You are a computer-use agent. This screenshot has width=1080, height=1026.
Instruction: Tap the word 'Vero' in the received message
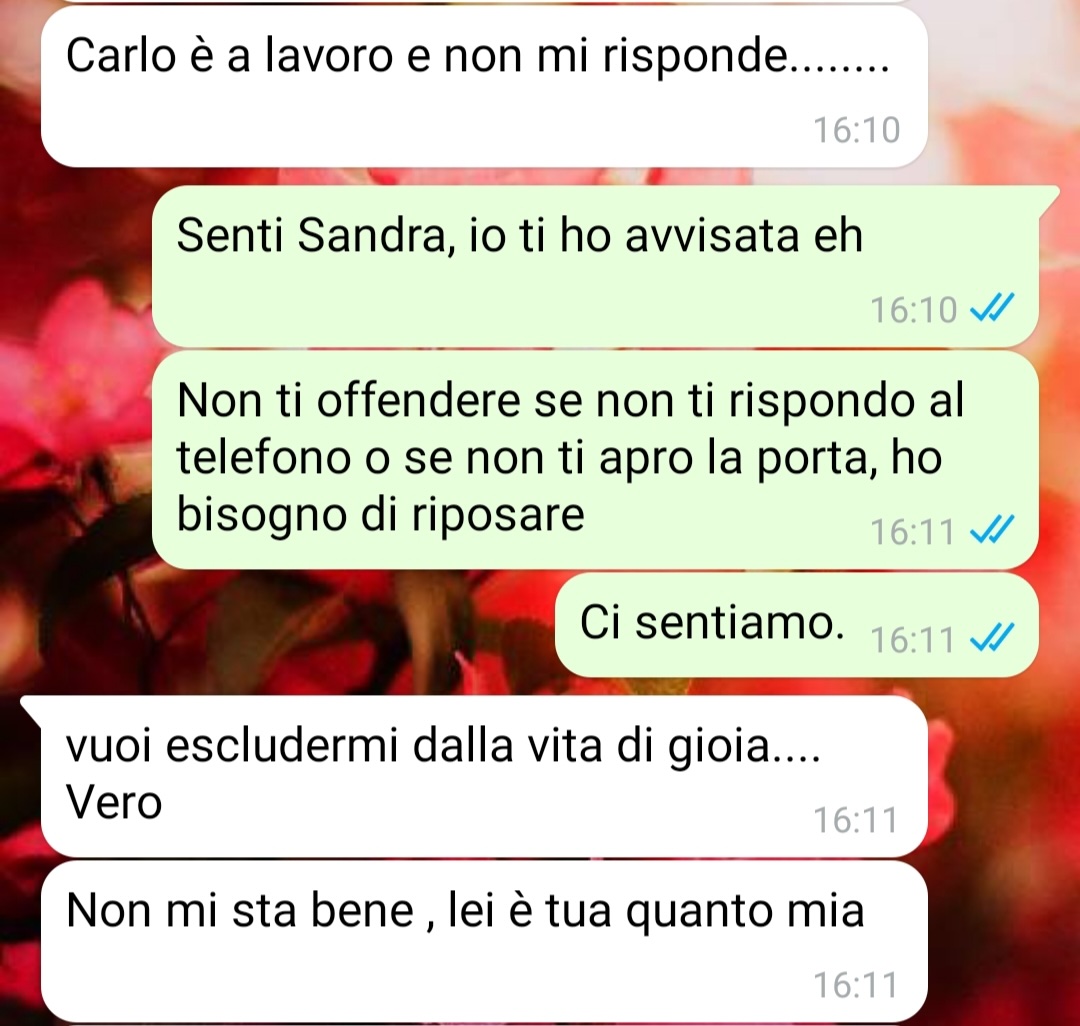coord(114,803)
